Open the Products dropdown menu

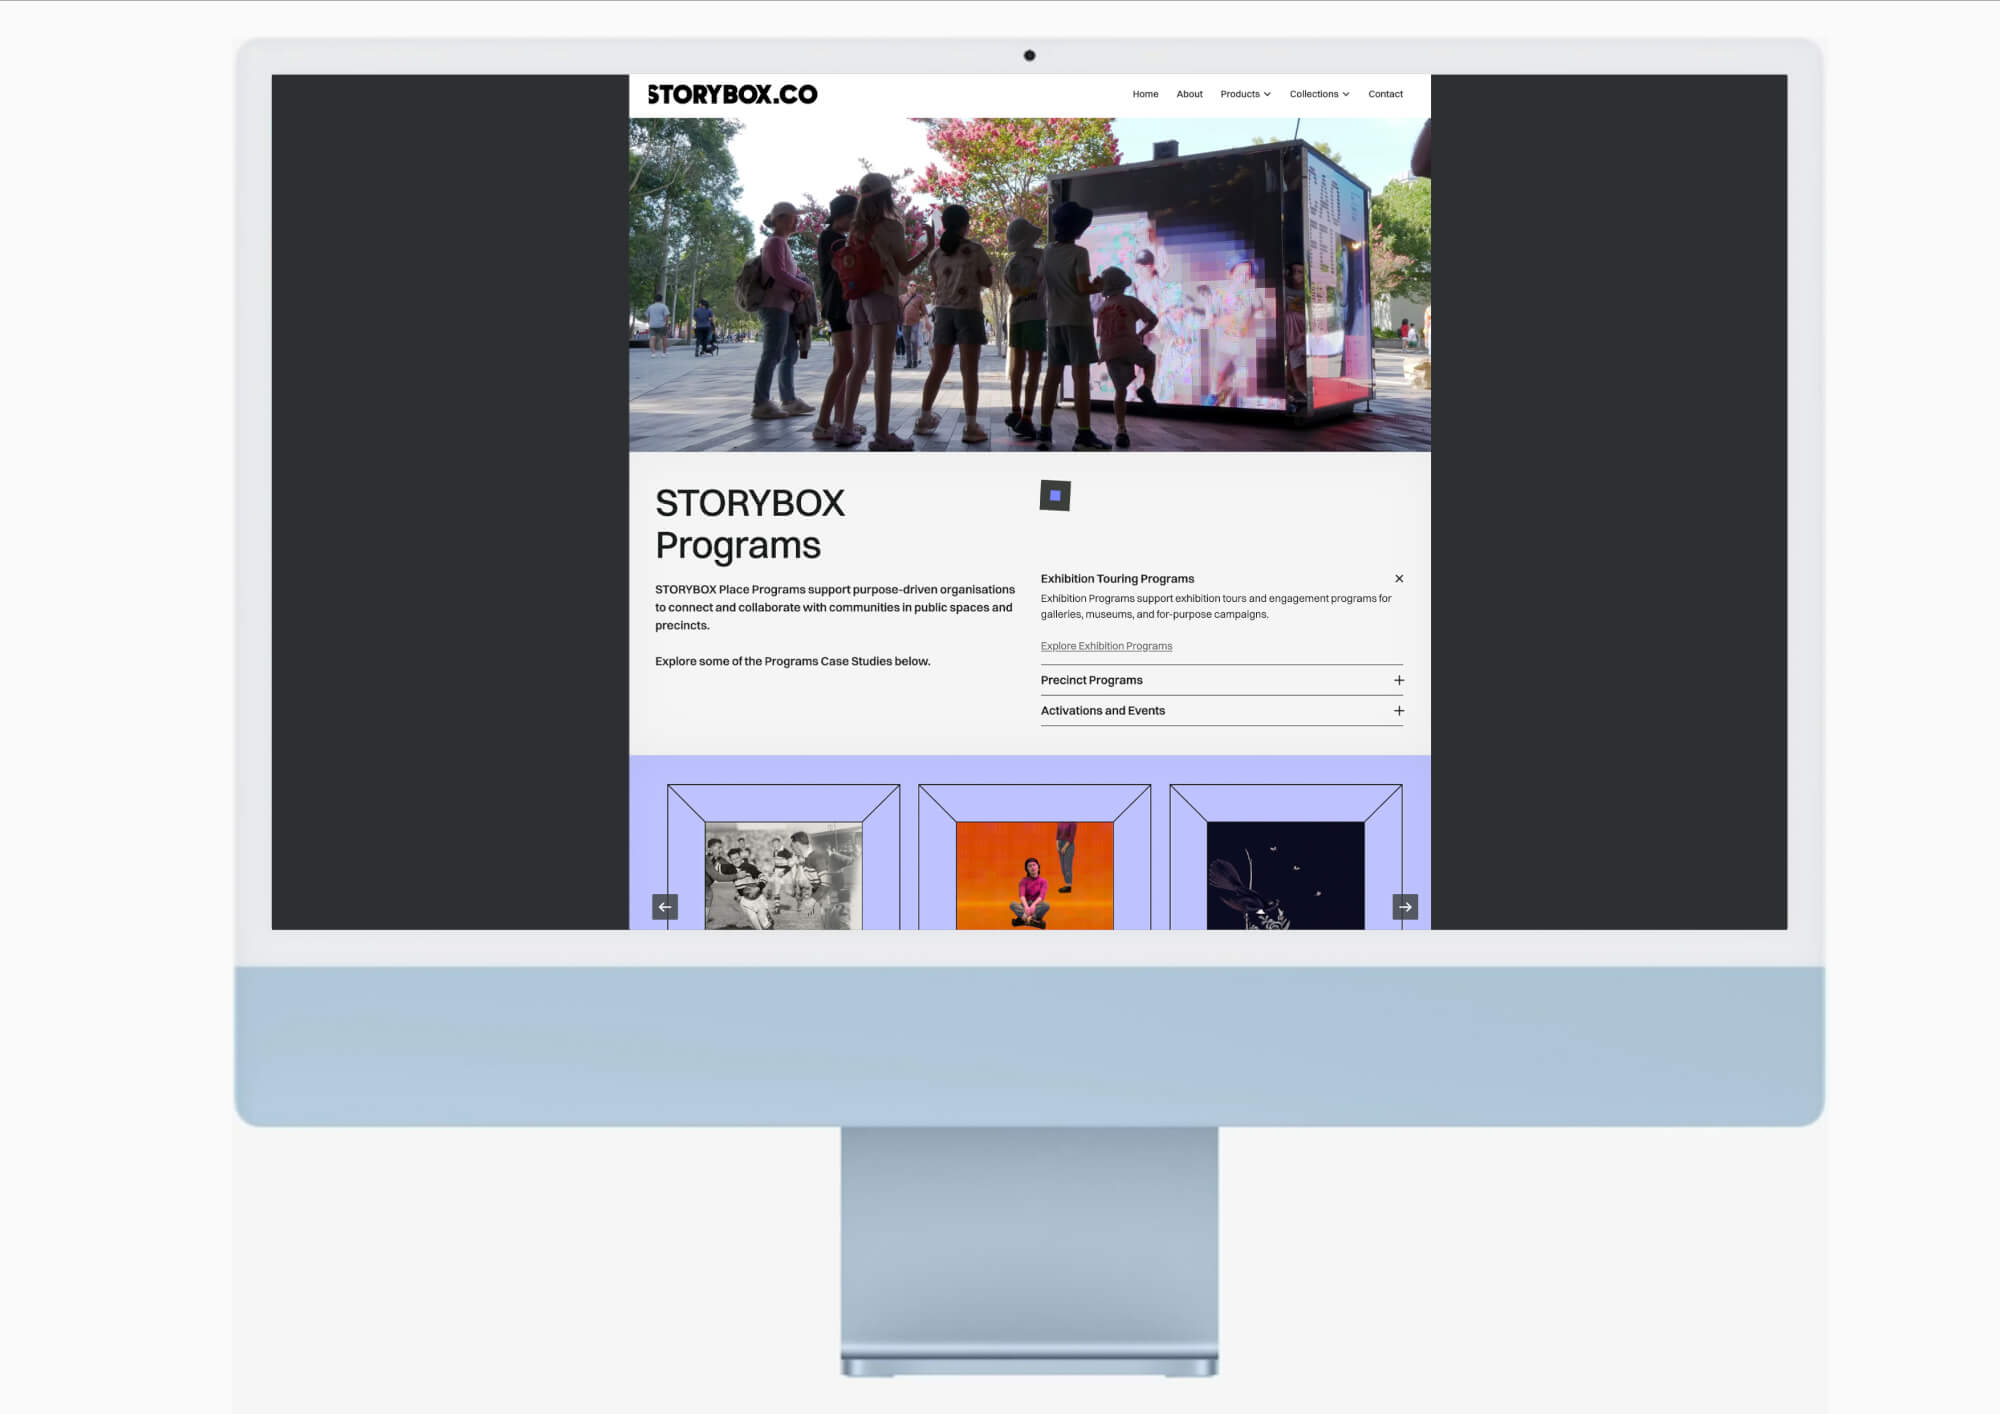click(x=1245, y=94)
